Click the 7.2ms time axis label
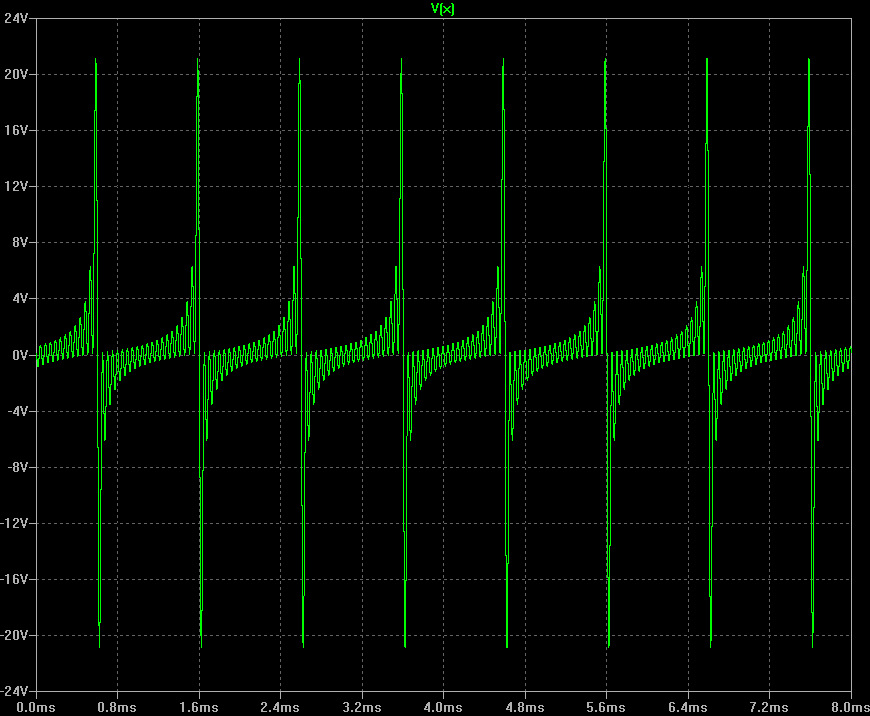This screenshot has height=716, width=870. pyautogui.click(x=770, y=708)
